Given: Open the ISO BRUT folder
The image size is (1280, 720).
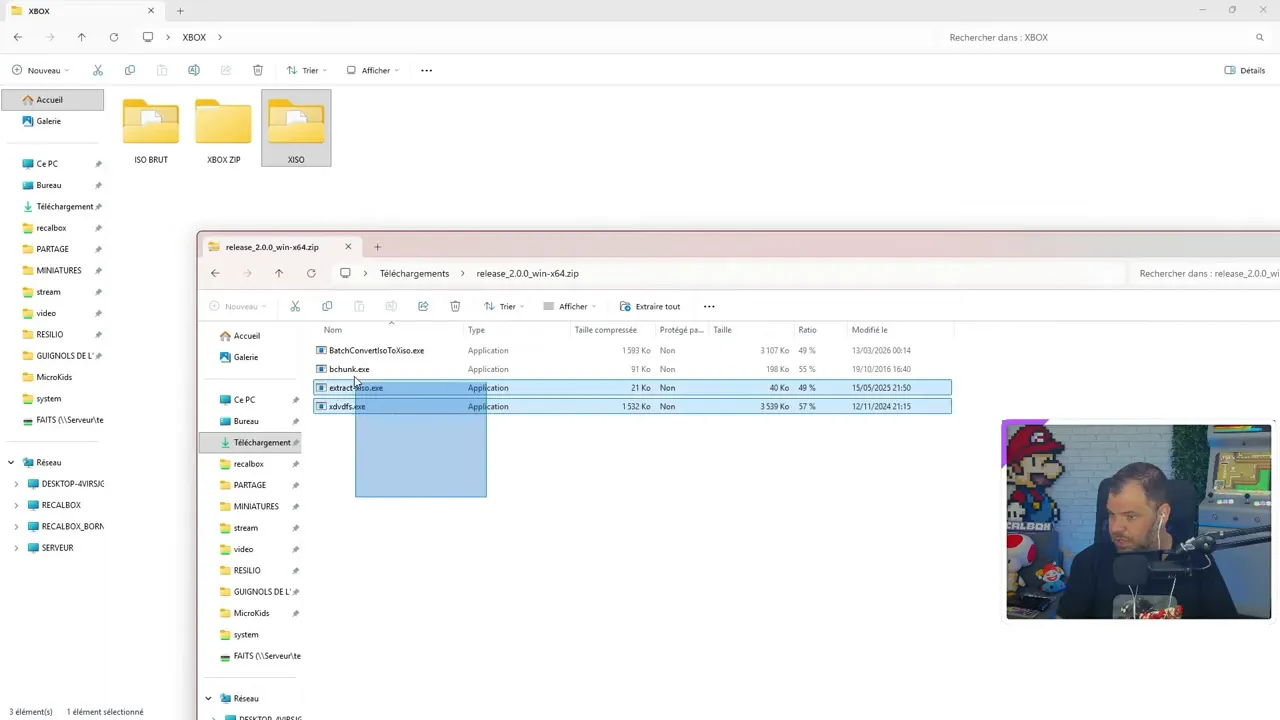Looking at the screenshot, I should coord(151,131).
